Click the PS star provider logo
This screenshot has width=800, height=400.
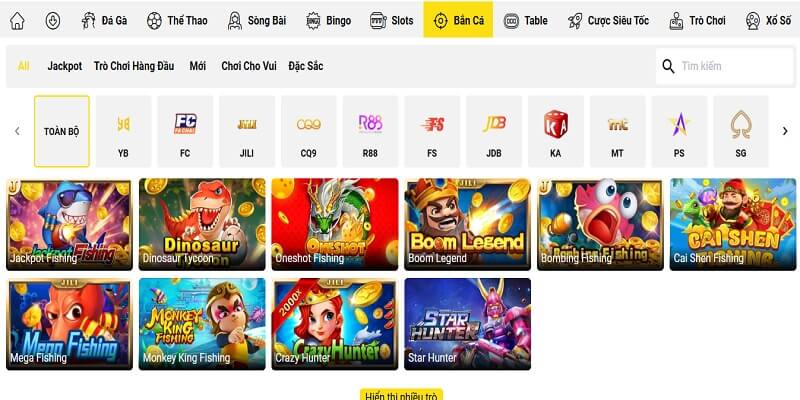[679, 124]
